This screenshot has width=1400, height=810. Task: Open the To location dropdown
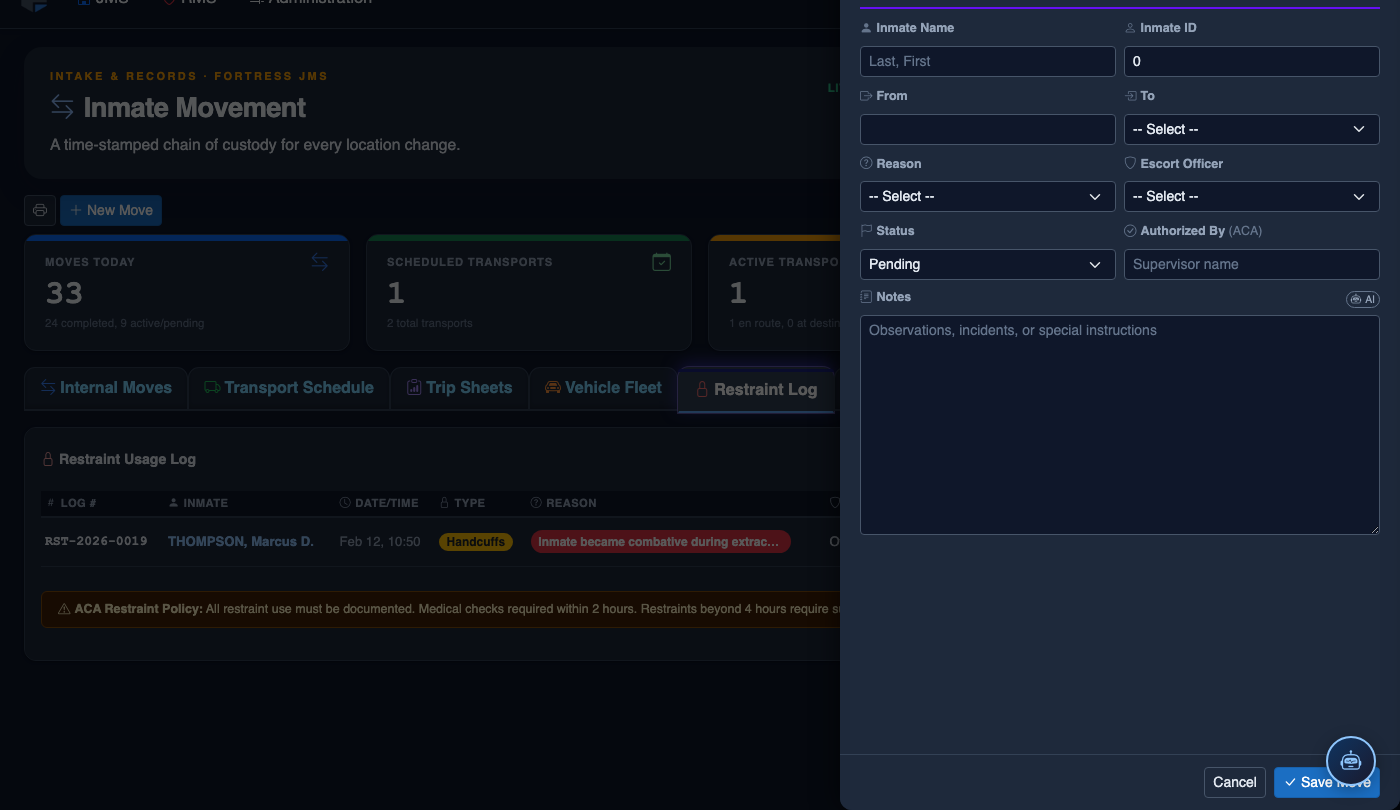tap(1252, 129)
